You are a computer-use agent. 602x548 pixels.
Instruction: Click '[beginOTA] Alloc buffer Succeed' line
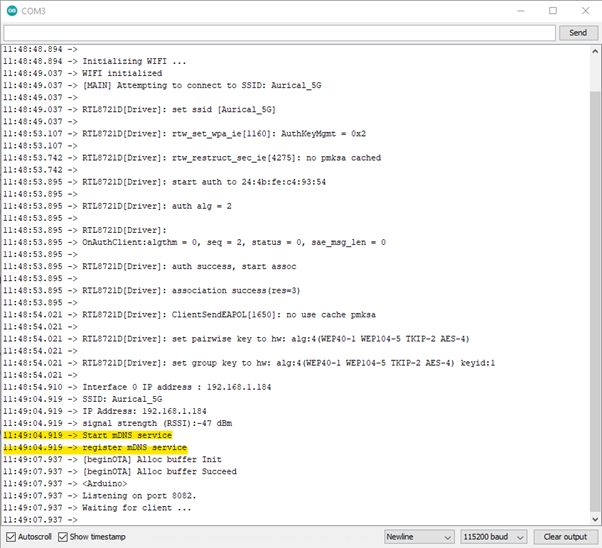point(120,471)
